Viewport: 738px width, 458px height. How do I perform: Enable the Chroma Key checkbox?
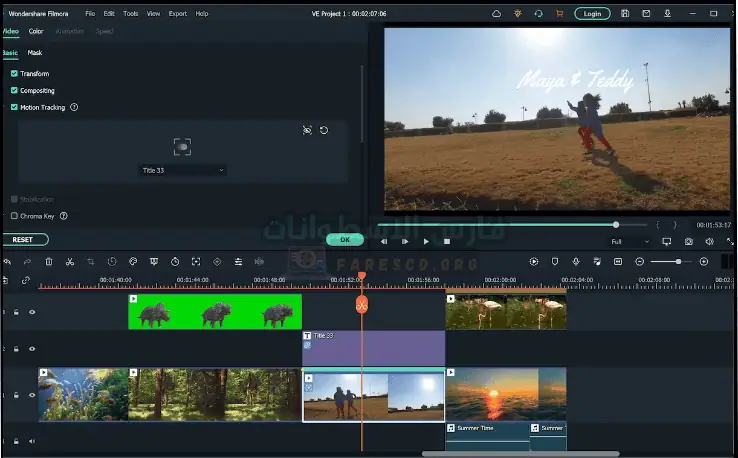tap(14, 216)
